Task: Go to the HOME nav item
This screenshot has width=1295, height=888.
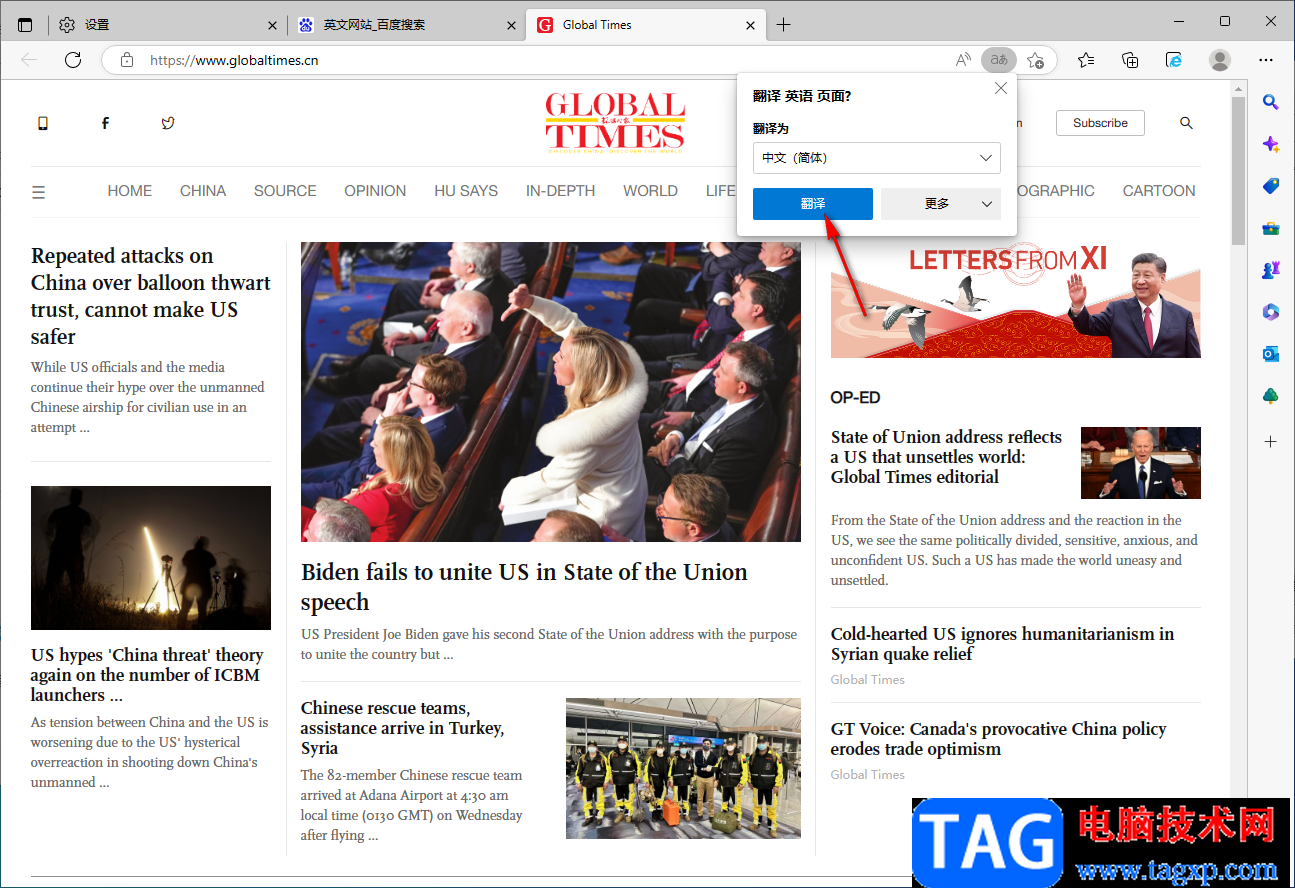Action: pos(130,191)
